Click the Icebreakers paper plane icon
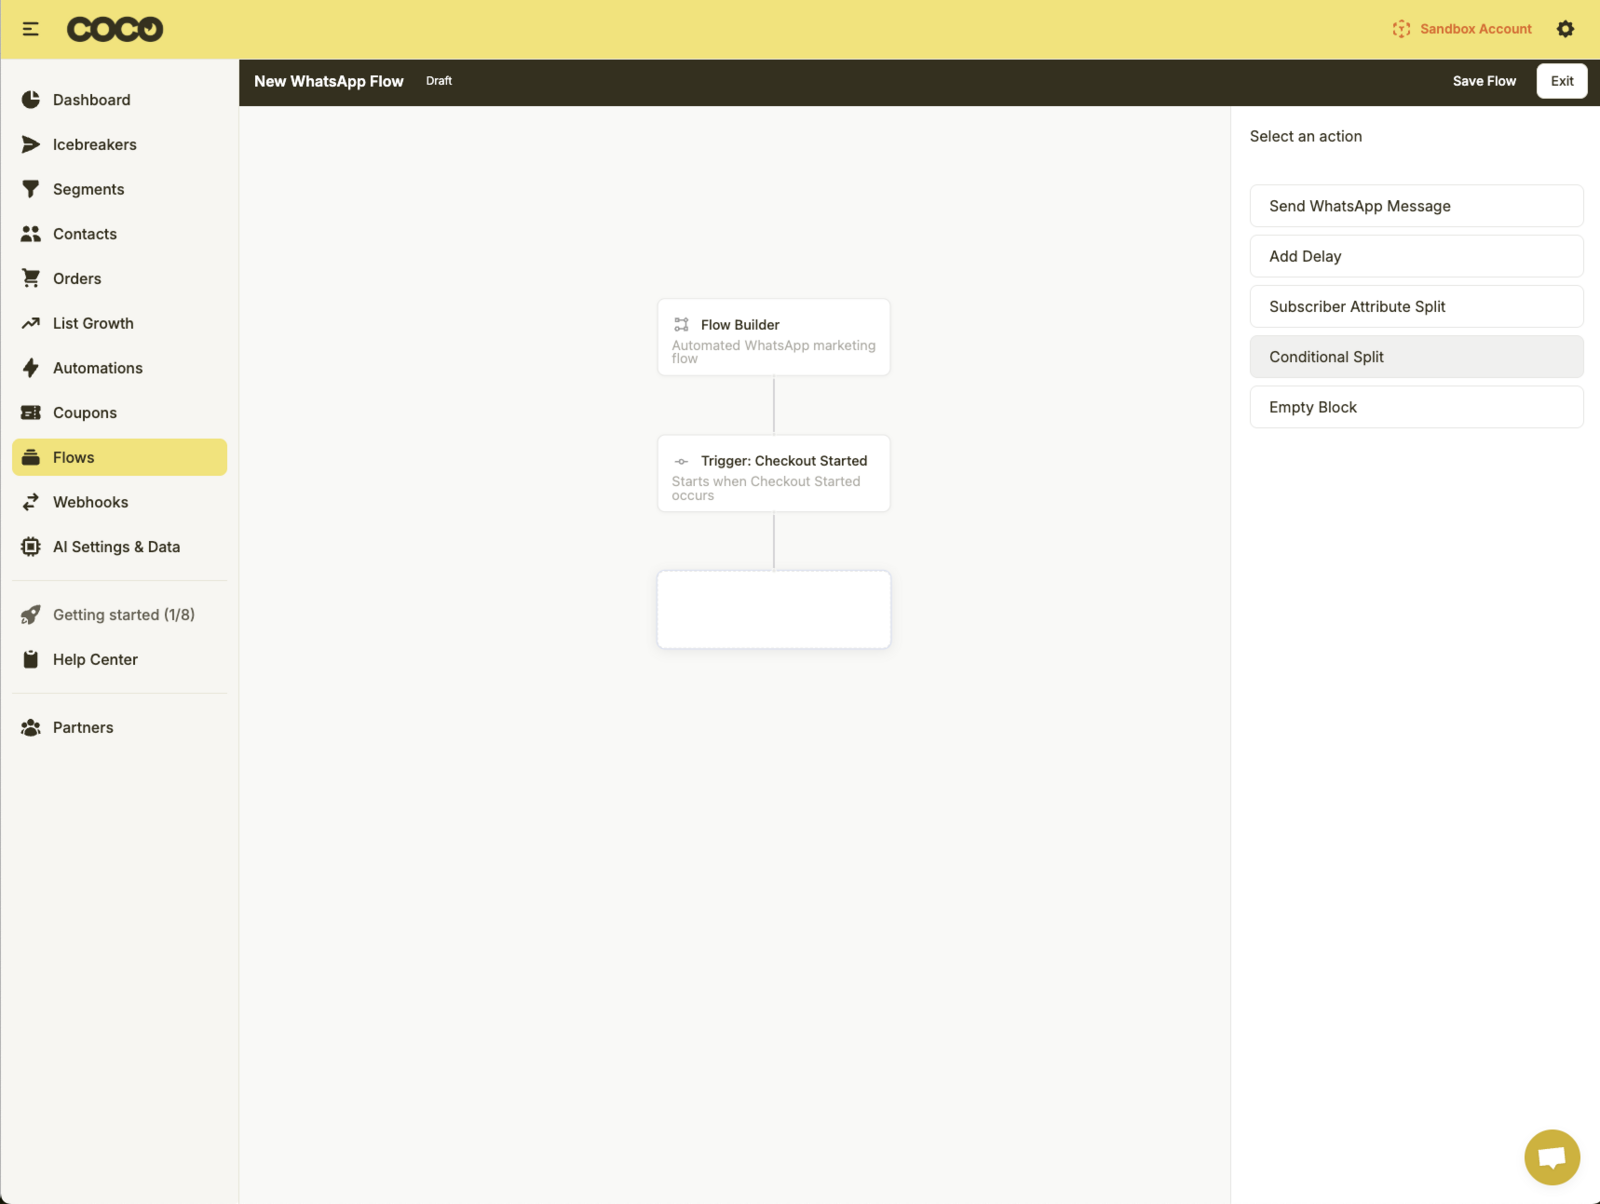 point(31,145)
